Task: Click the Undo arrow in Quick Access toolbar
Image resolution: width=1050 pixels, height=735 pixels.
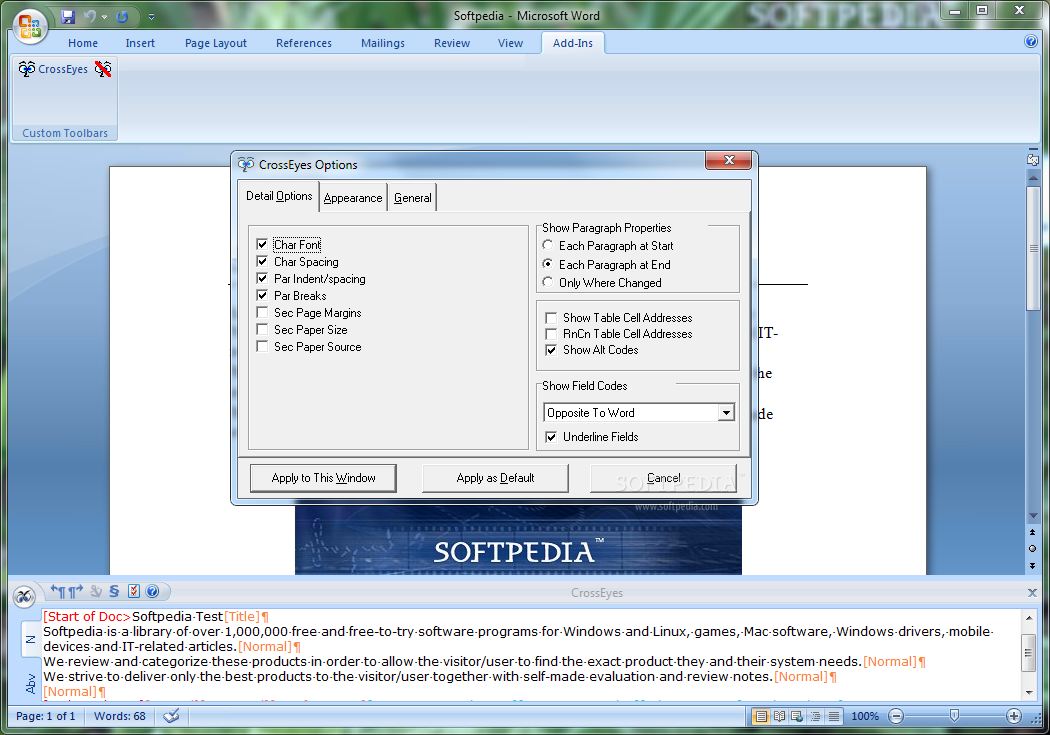Action: [90, 17]
